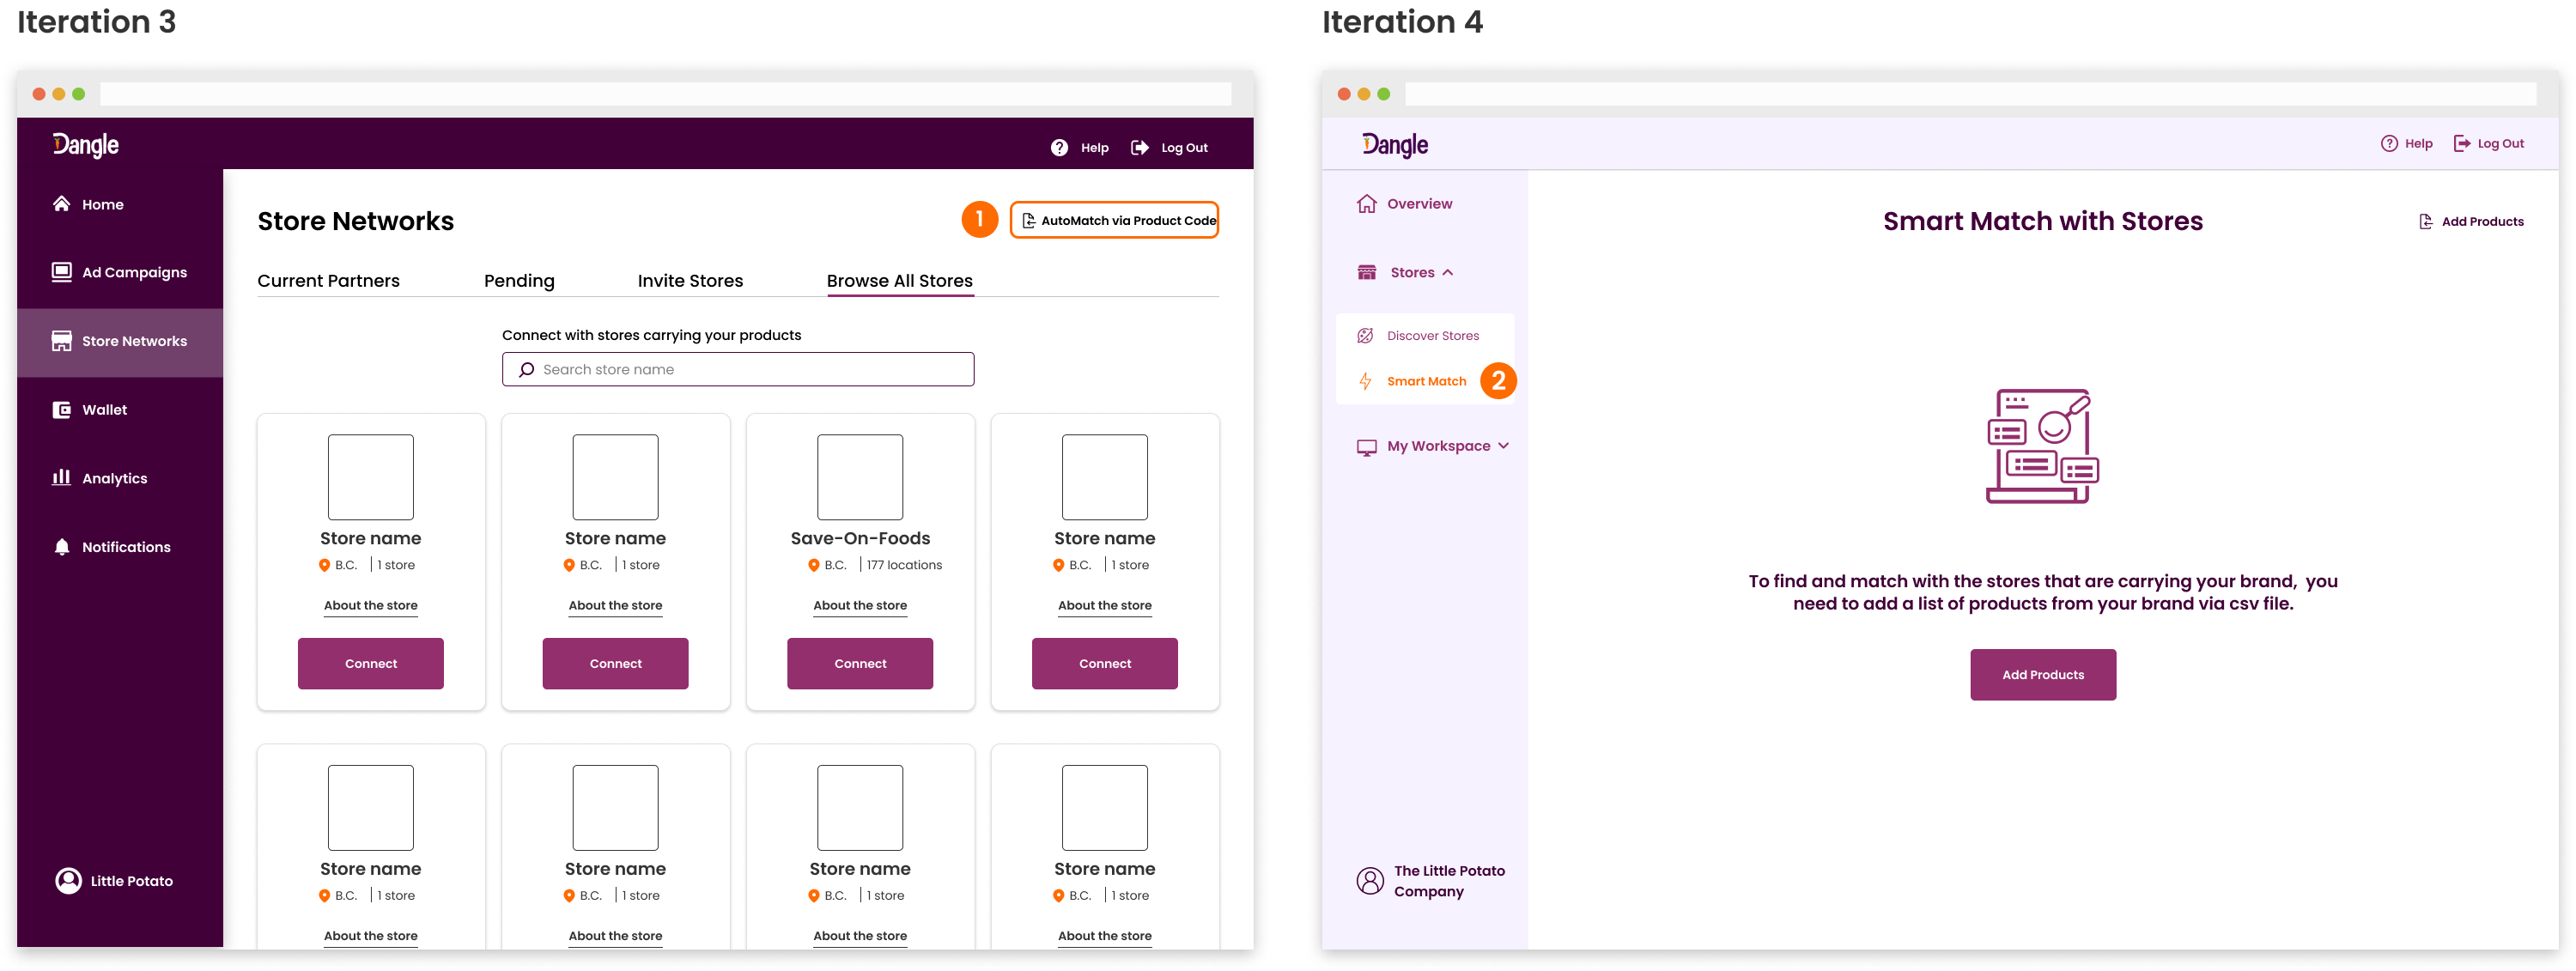Click the center purple Add Products button
Screen dimensions: 2576x971
[2043, 675]
